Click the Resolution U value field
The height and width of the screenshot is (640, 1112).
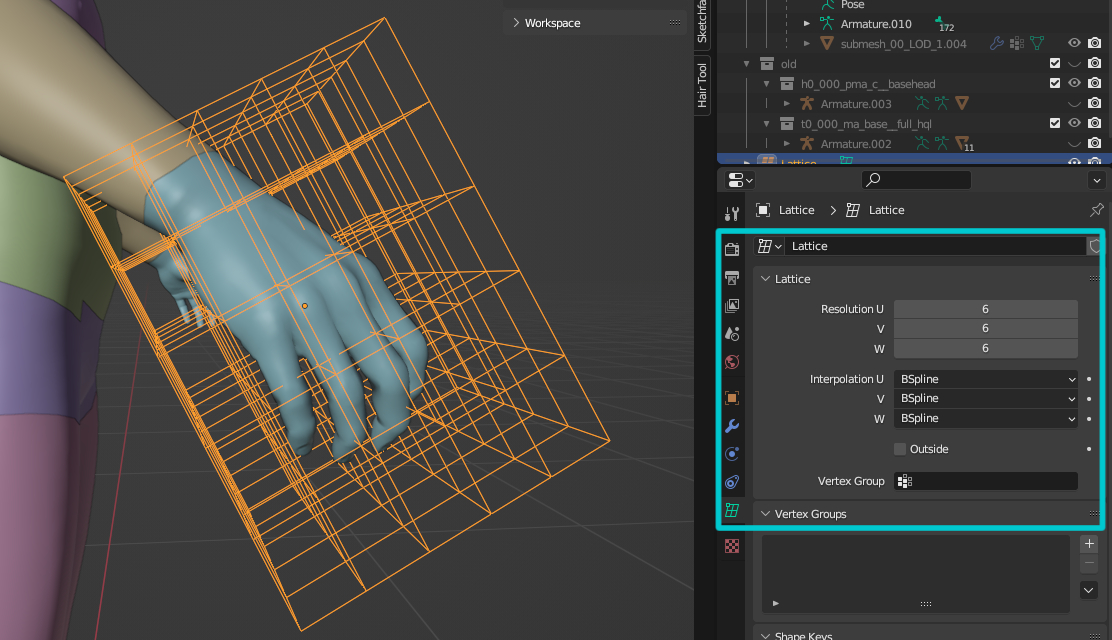[985, 309]
